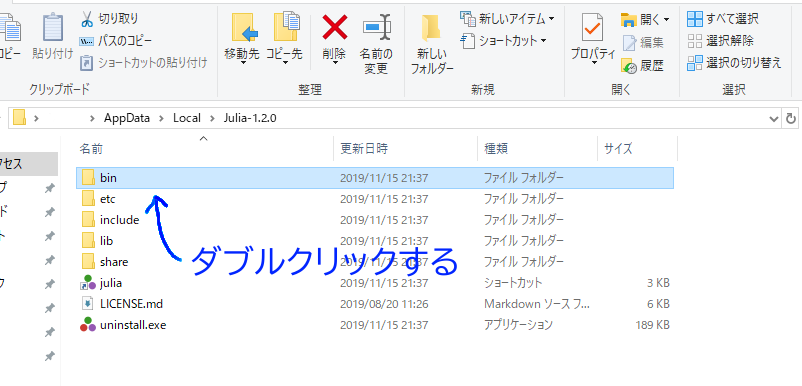Image resolution: width=802 pixels, height=386 pixels.
Task: Click the uninstall.exe application icon
Action: click(x=88, y=325)
